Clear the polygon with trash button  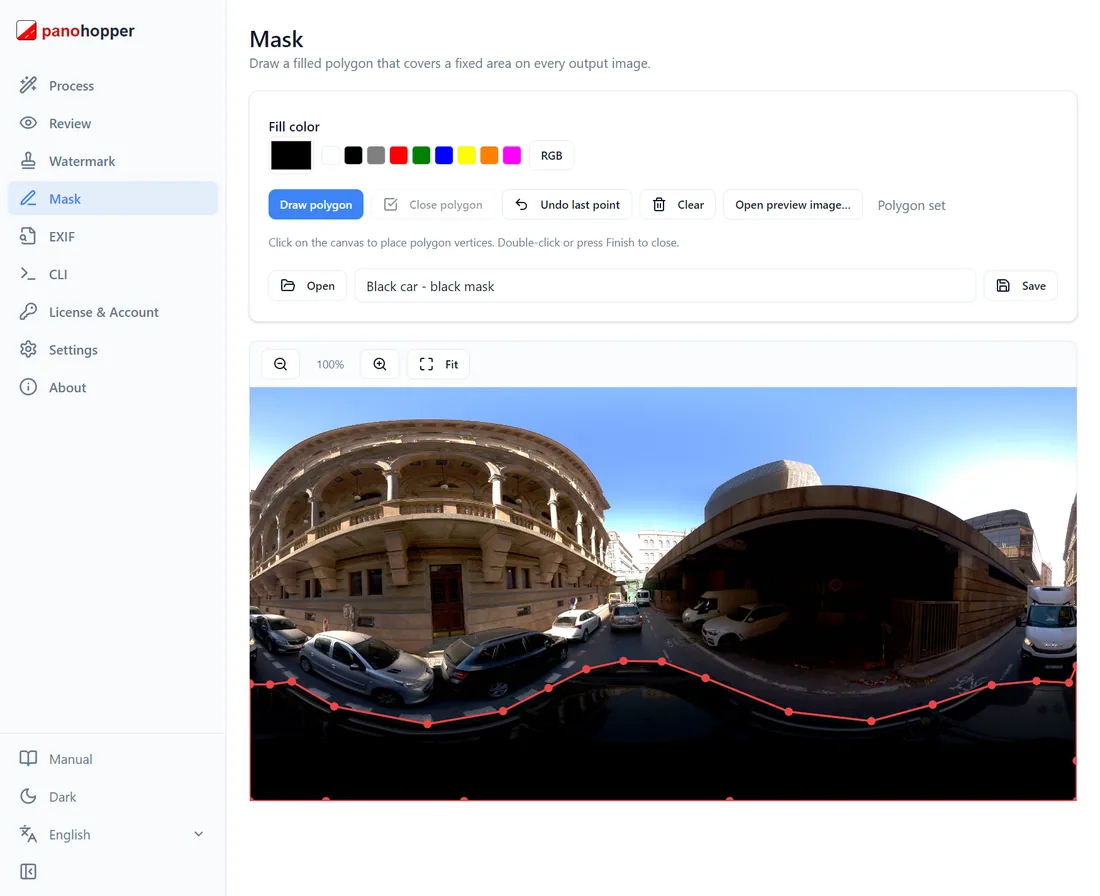click(x=678, y=204)
